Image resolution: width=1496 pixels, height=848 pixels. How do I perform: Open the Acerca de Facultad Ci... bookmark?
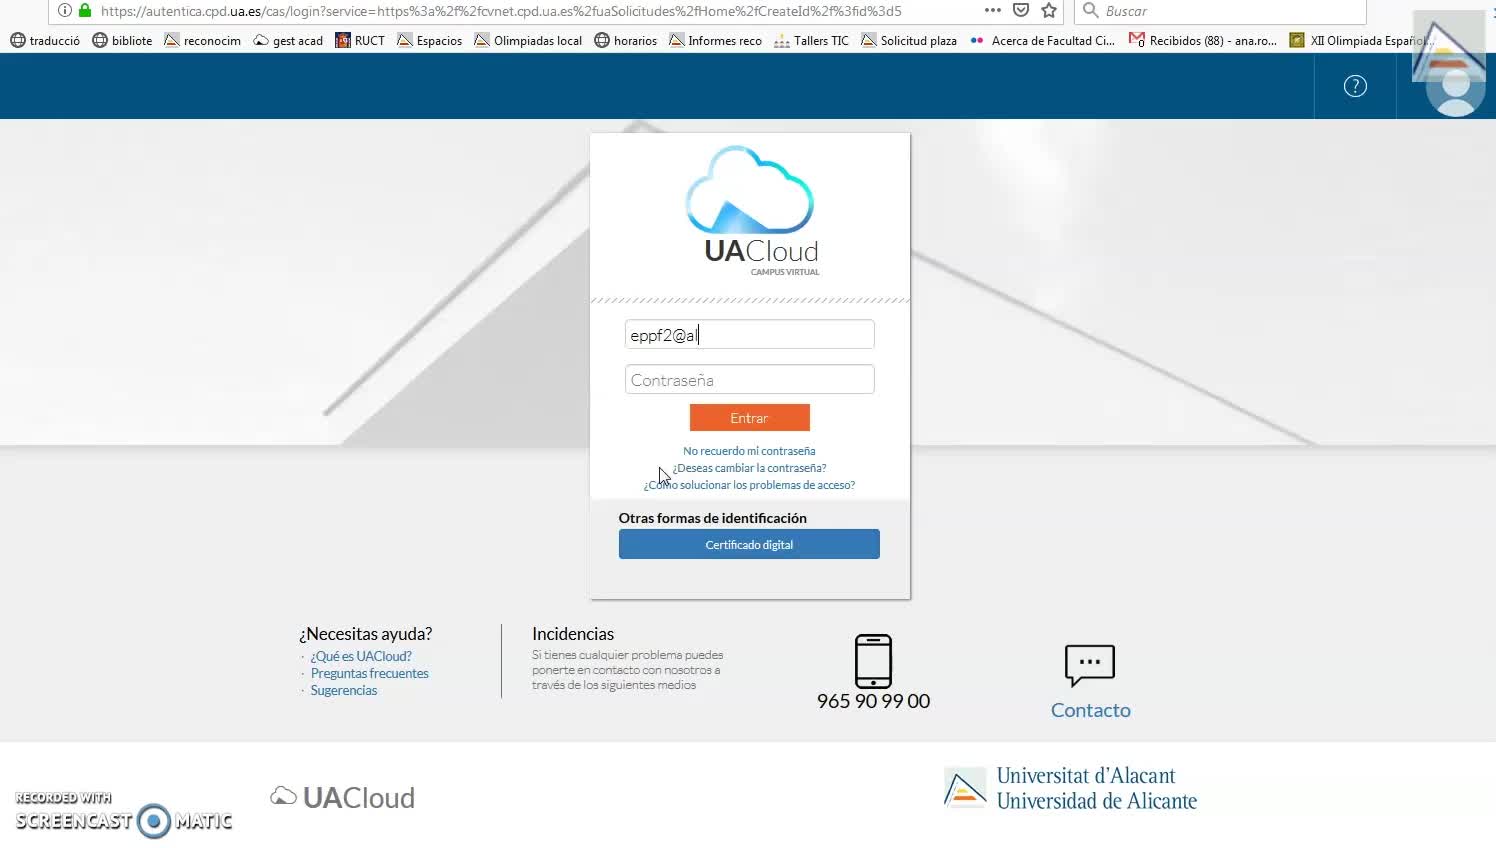(x=1042, y=41)
